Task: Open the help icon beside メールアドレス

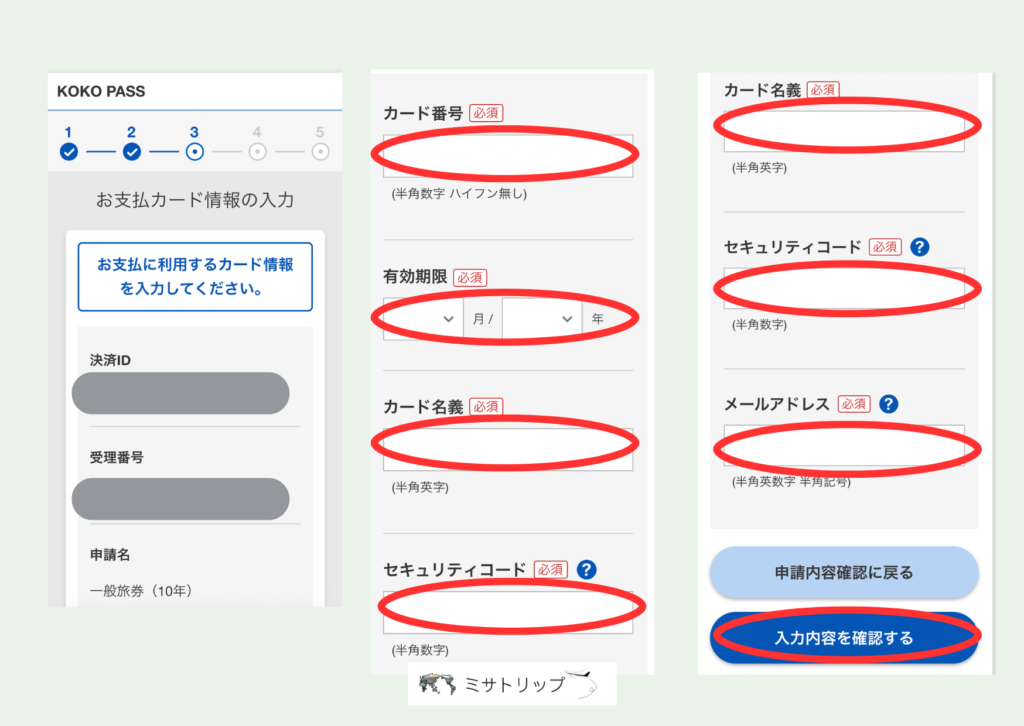Action: click(888, 404)
